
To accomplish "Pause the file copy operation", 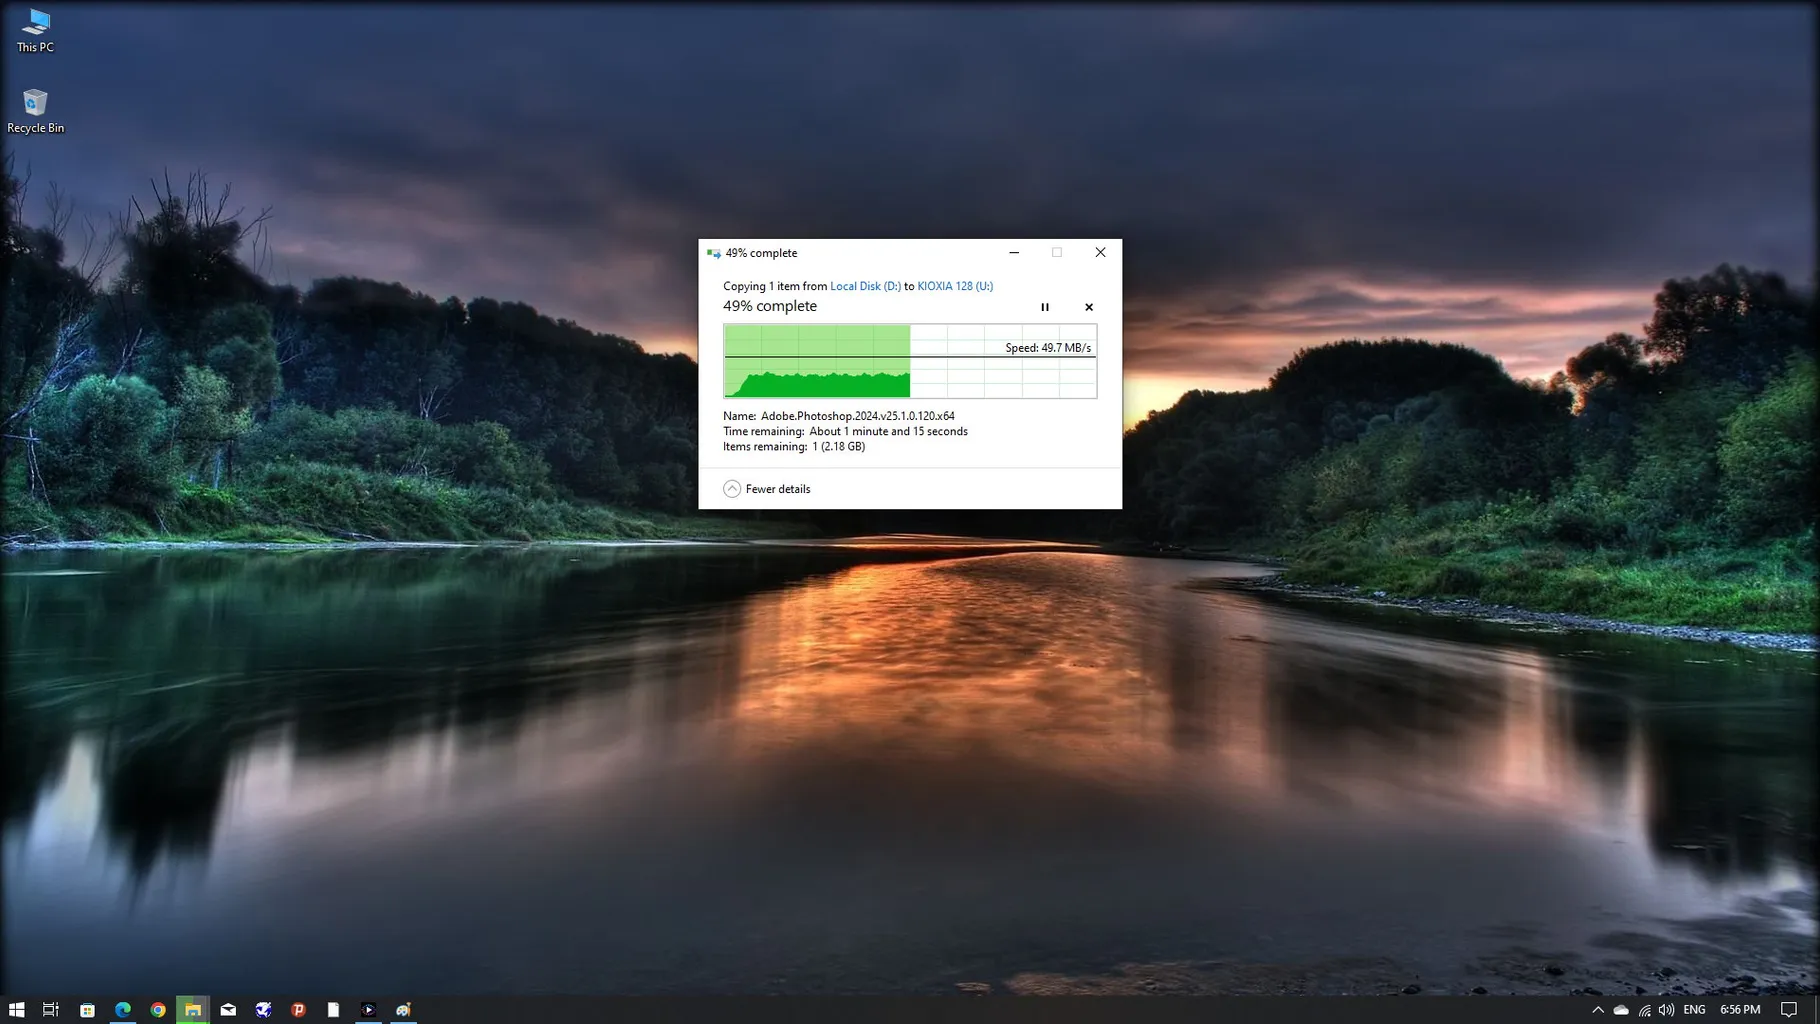I will (x=1045, y=307).
